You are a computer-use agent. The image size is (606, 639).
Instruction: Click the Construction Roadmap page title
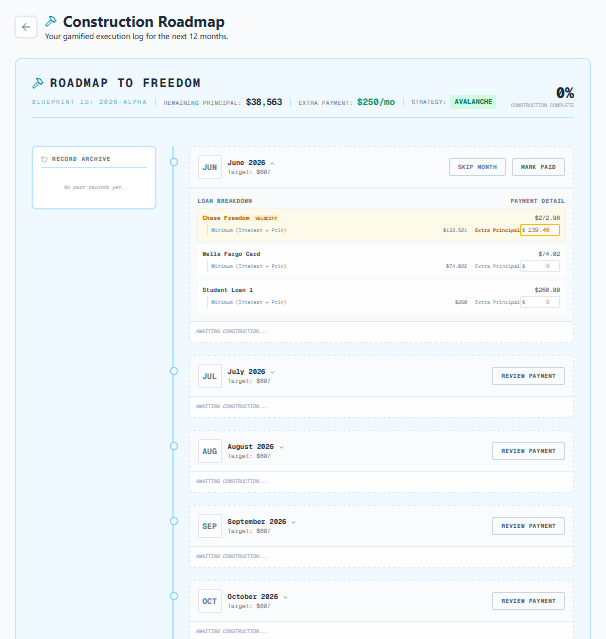[143, 22]
